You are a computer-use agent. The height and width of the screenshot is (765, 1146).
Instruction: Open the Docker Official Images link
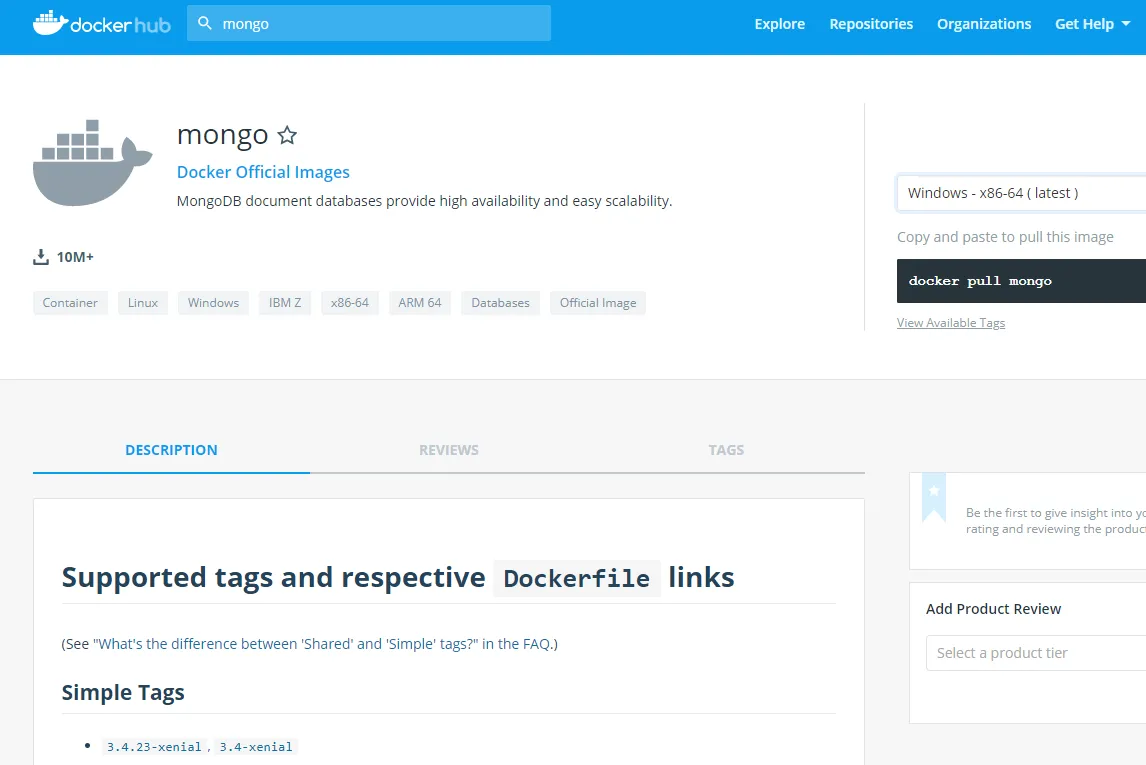[x=263, y=172]
